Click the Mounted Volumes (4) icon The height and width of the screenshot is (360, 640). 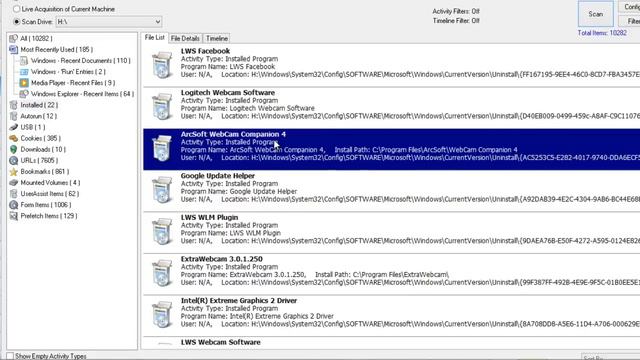click(x=13, y=182)
